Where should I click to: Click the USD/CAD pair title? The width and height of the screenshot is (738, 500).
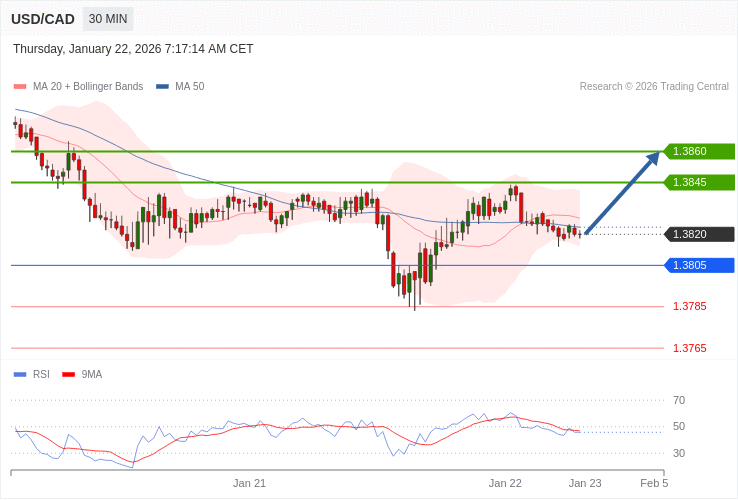(x=43, y=19)
